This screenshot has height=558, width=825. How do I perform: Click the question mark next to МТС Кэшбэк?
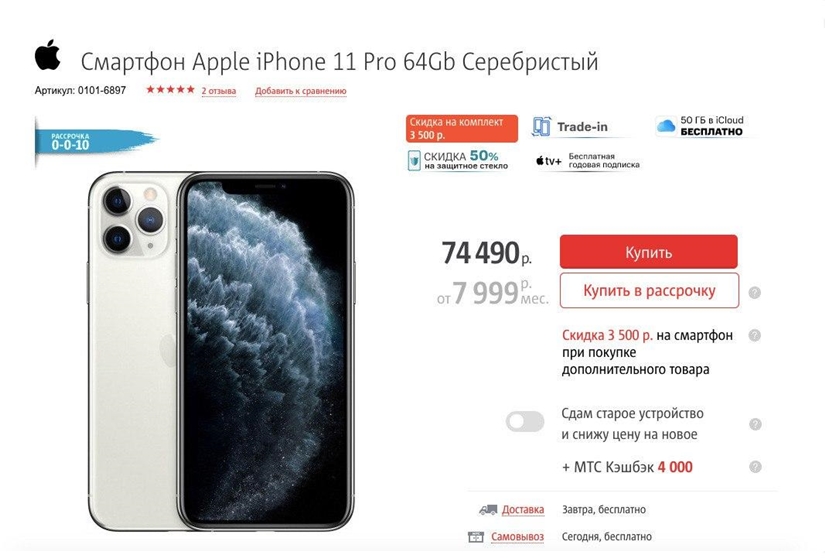tap(755, 466)
